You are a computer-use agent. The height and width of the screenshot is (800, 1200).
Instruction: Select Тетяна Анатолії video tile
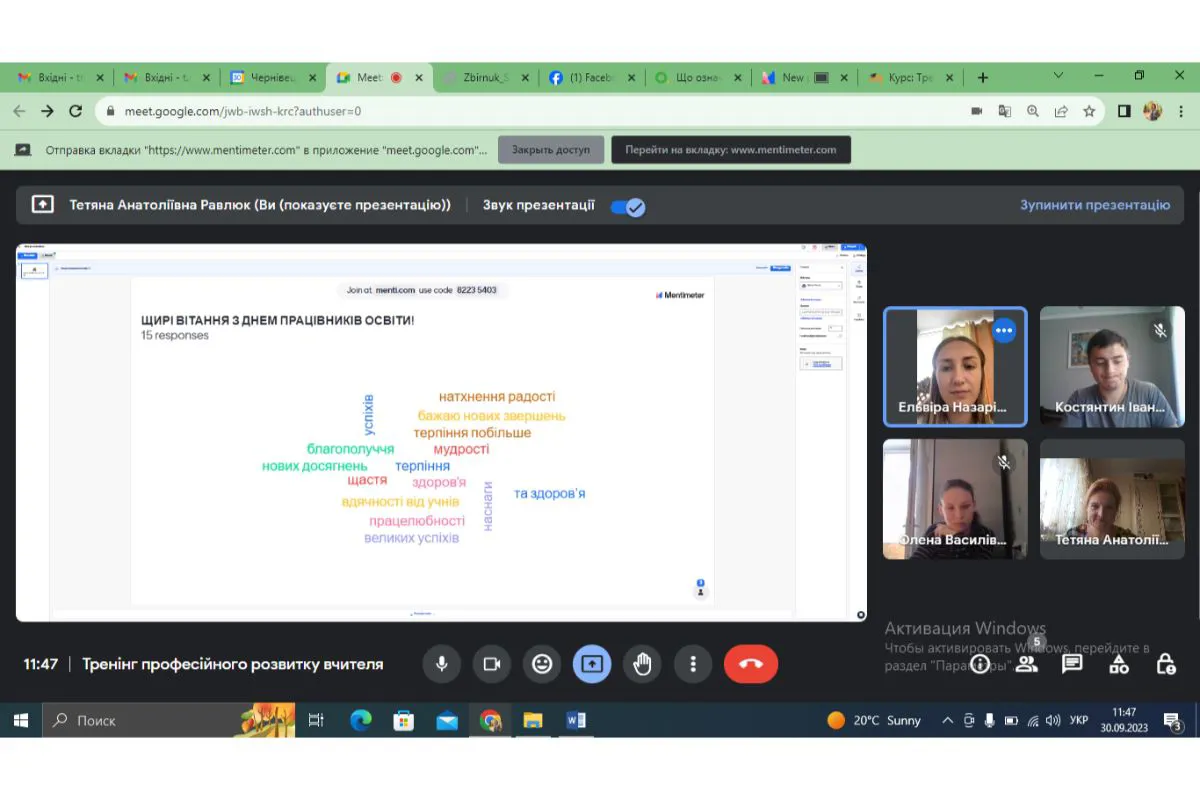[1112, 499]
